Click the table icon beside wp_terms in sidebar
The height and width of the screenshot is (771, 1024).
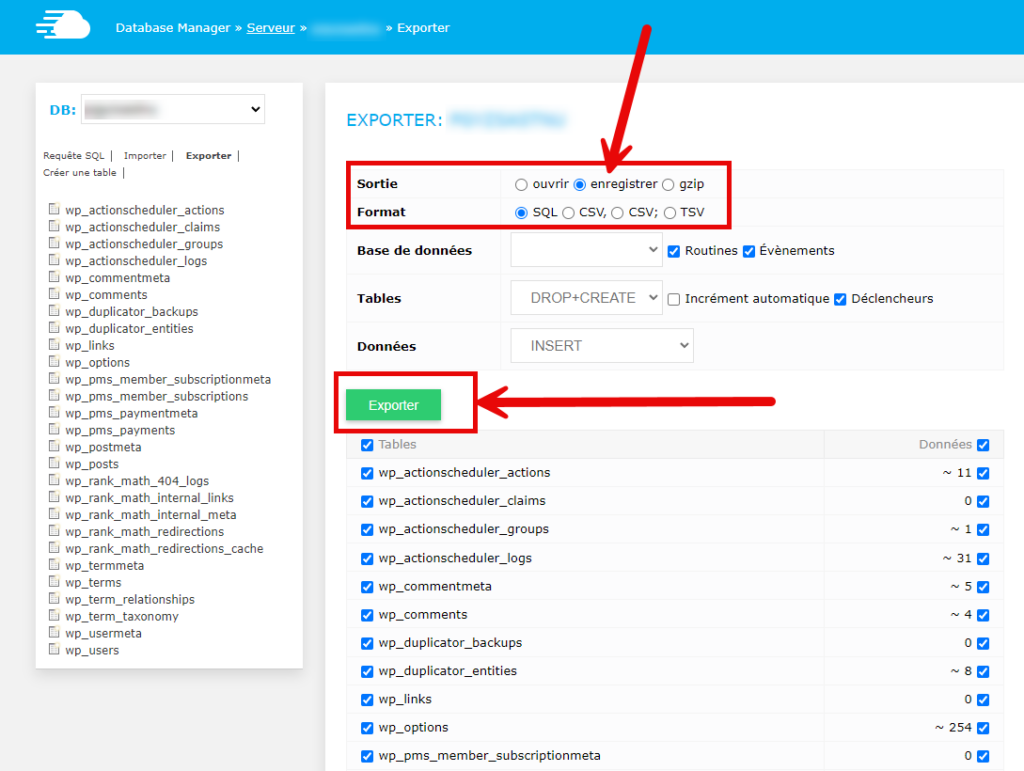(54, 582)
